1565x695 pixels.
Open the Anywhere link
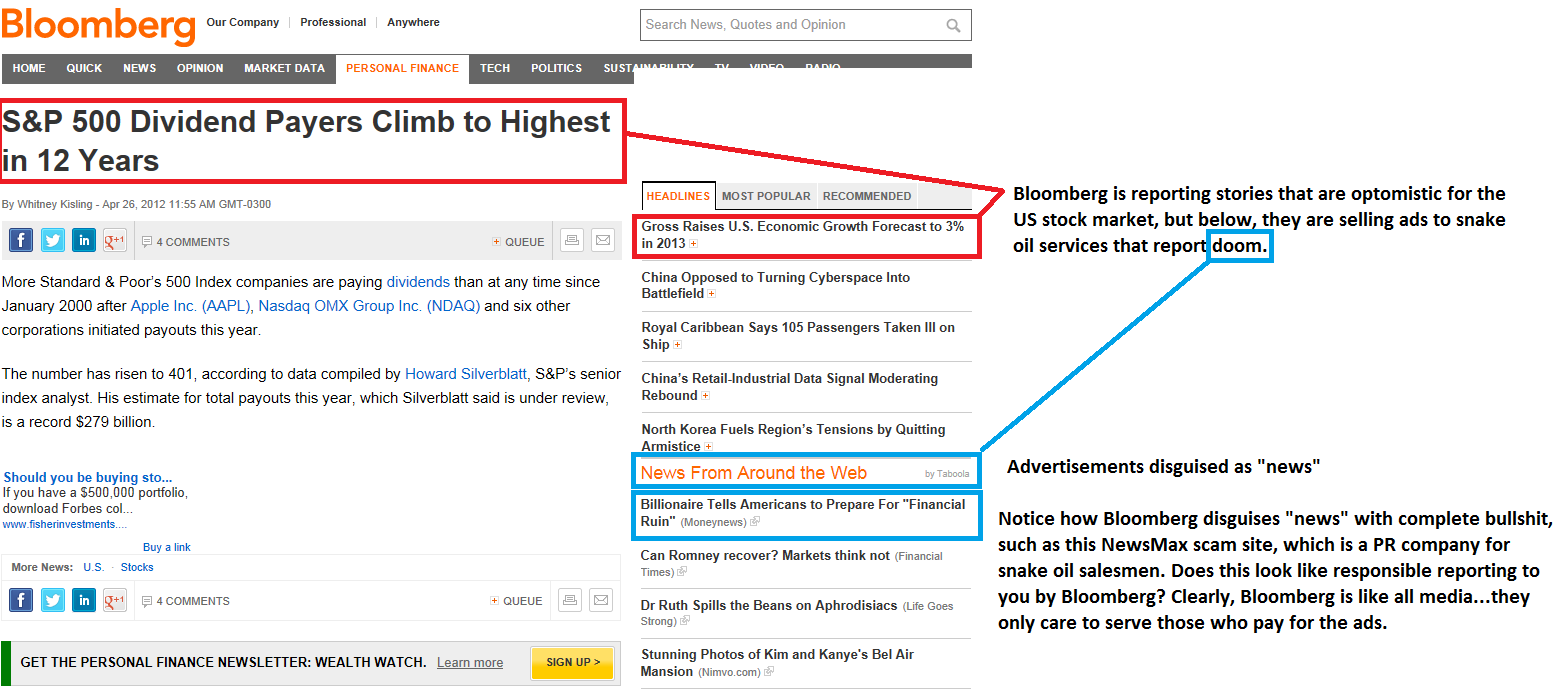[413, 22]
